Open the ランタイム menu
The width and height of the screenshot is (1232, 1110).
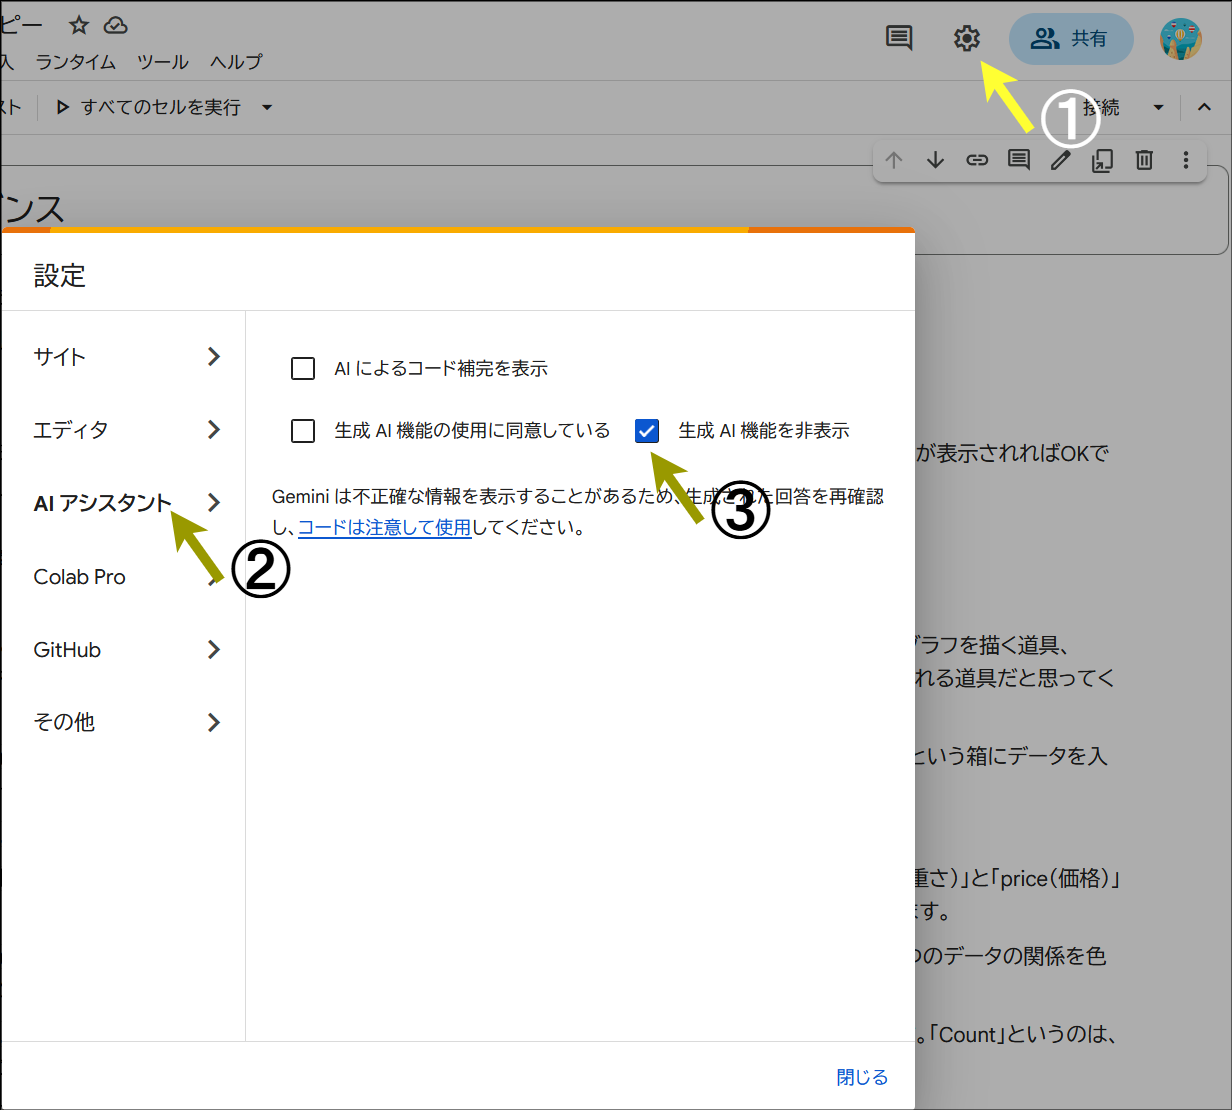[75, 62]
